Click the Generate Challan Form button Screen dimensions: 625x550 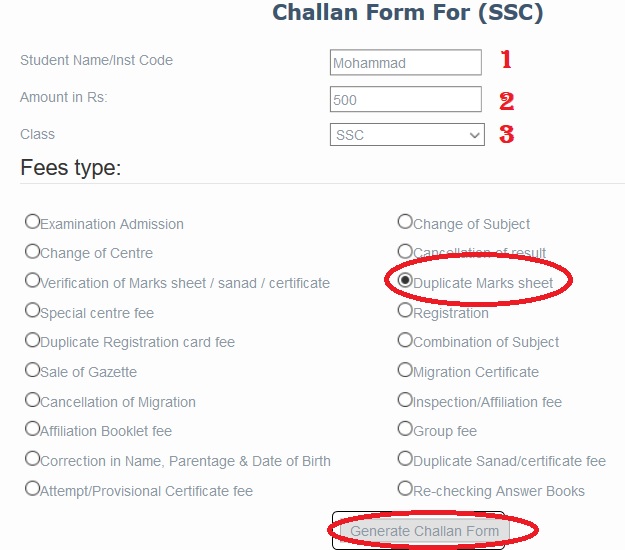(x=424, y=531)
